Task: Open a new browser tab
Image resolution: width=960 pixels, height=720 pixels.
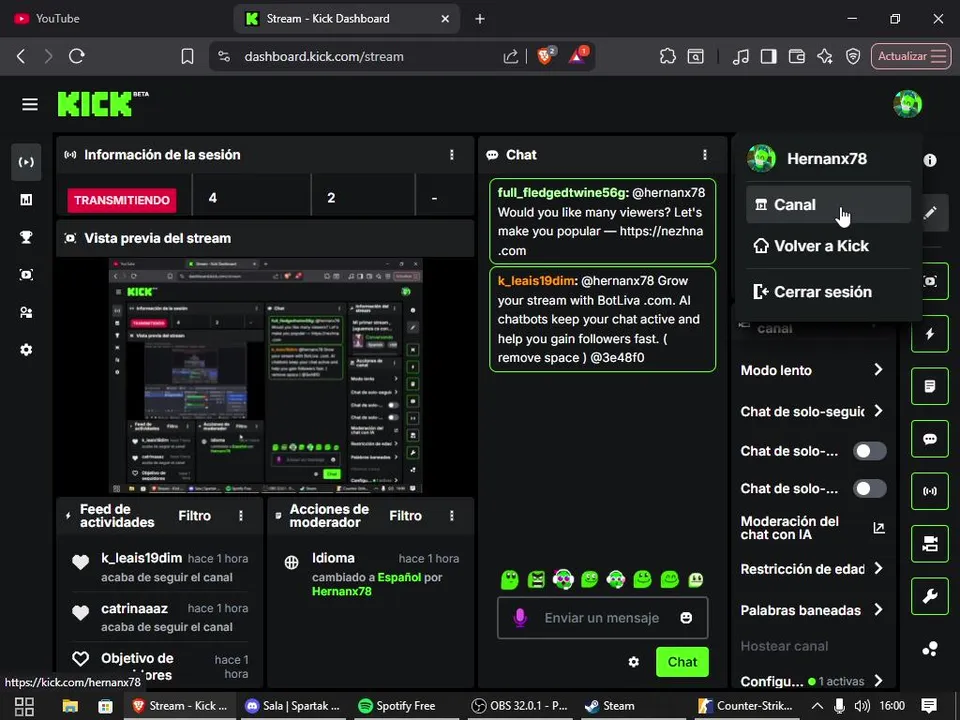Action: pyautogui.click(x=480, y=19)
